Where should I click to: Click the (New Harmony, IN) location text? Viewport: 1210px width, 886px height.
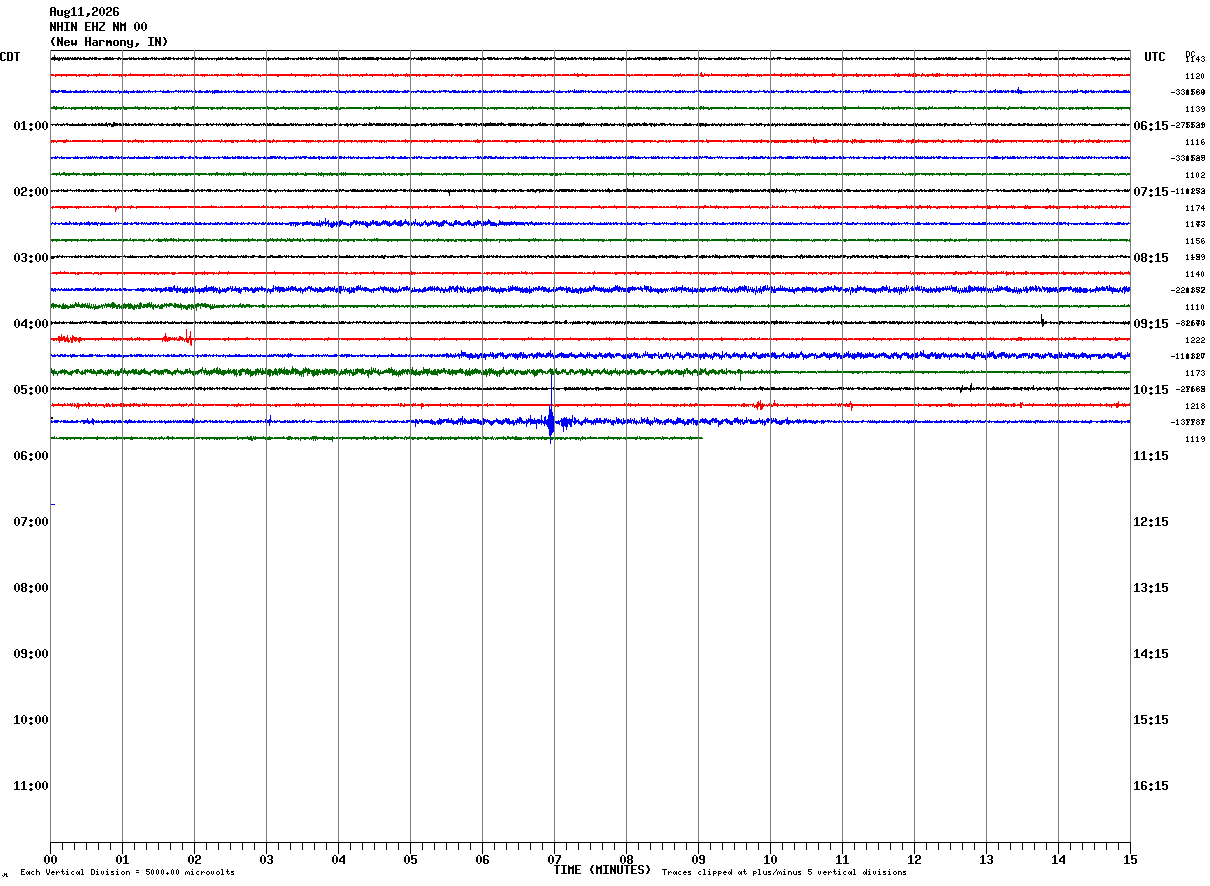109,42
